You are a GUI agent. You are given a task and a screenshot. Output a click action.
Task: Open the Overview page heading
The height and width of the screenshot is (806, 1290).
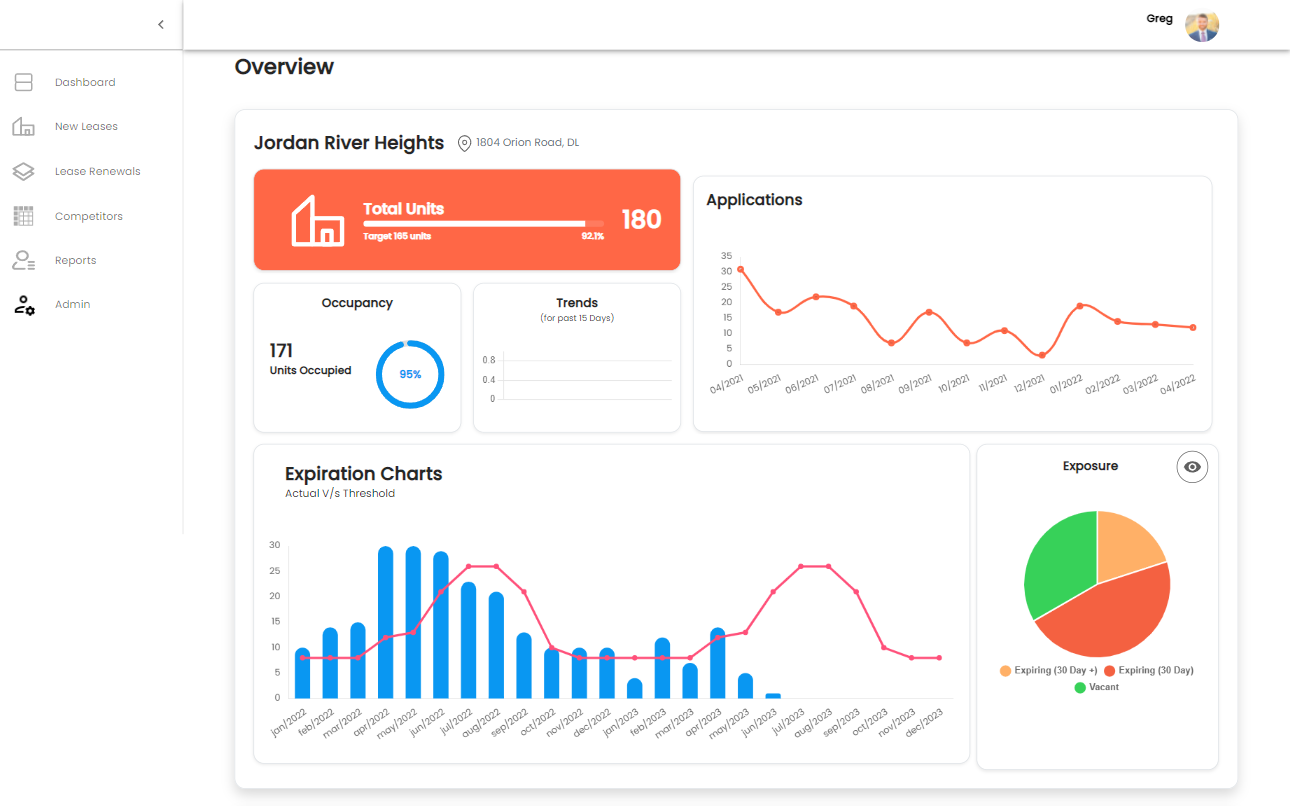point(284,67)
